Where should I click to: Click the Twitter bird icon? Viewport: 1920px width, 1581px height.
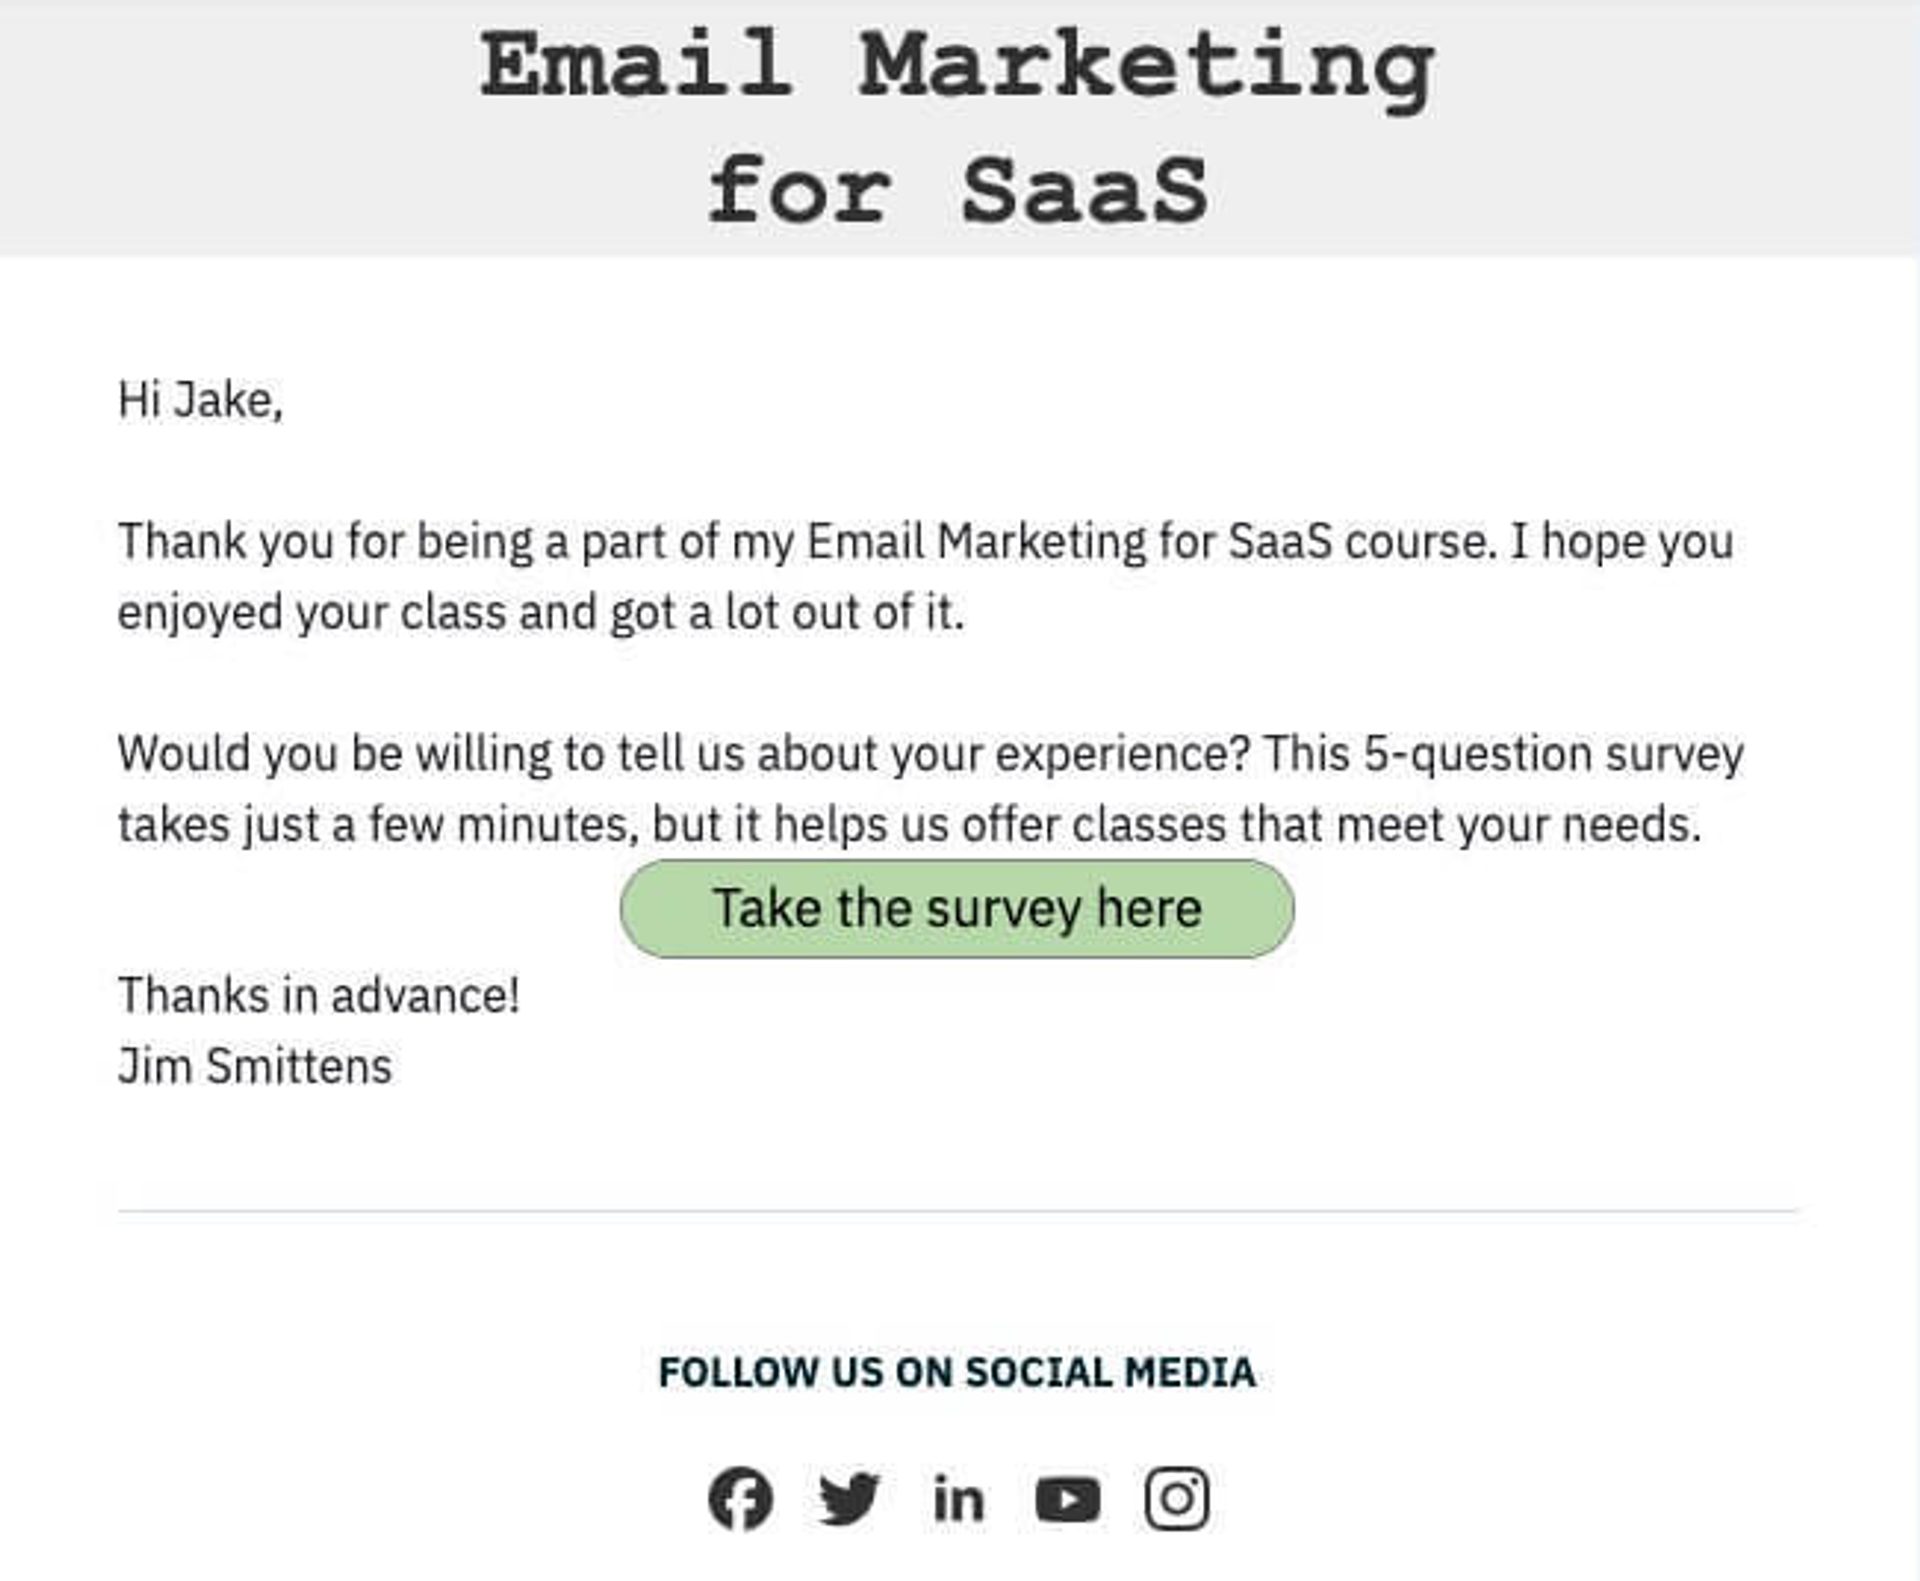click(849, 1498)
